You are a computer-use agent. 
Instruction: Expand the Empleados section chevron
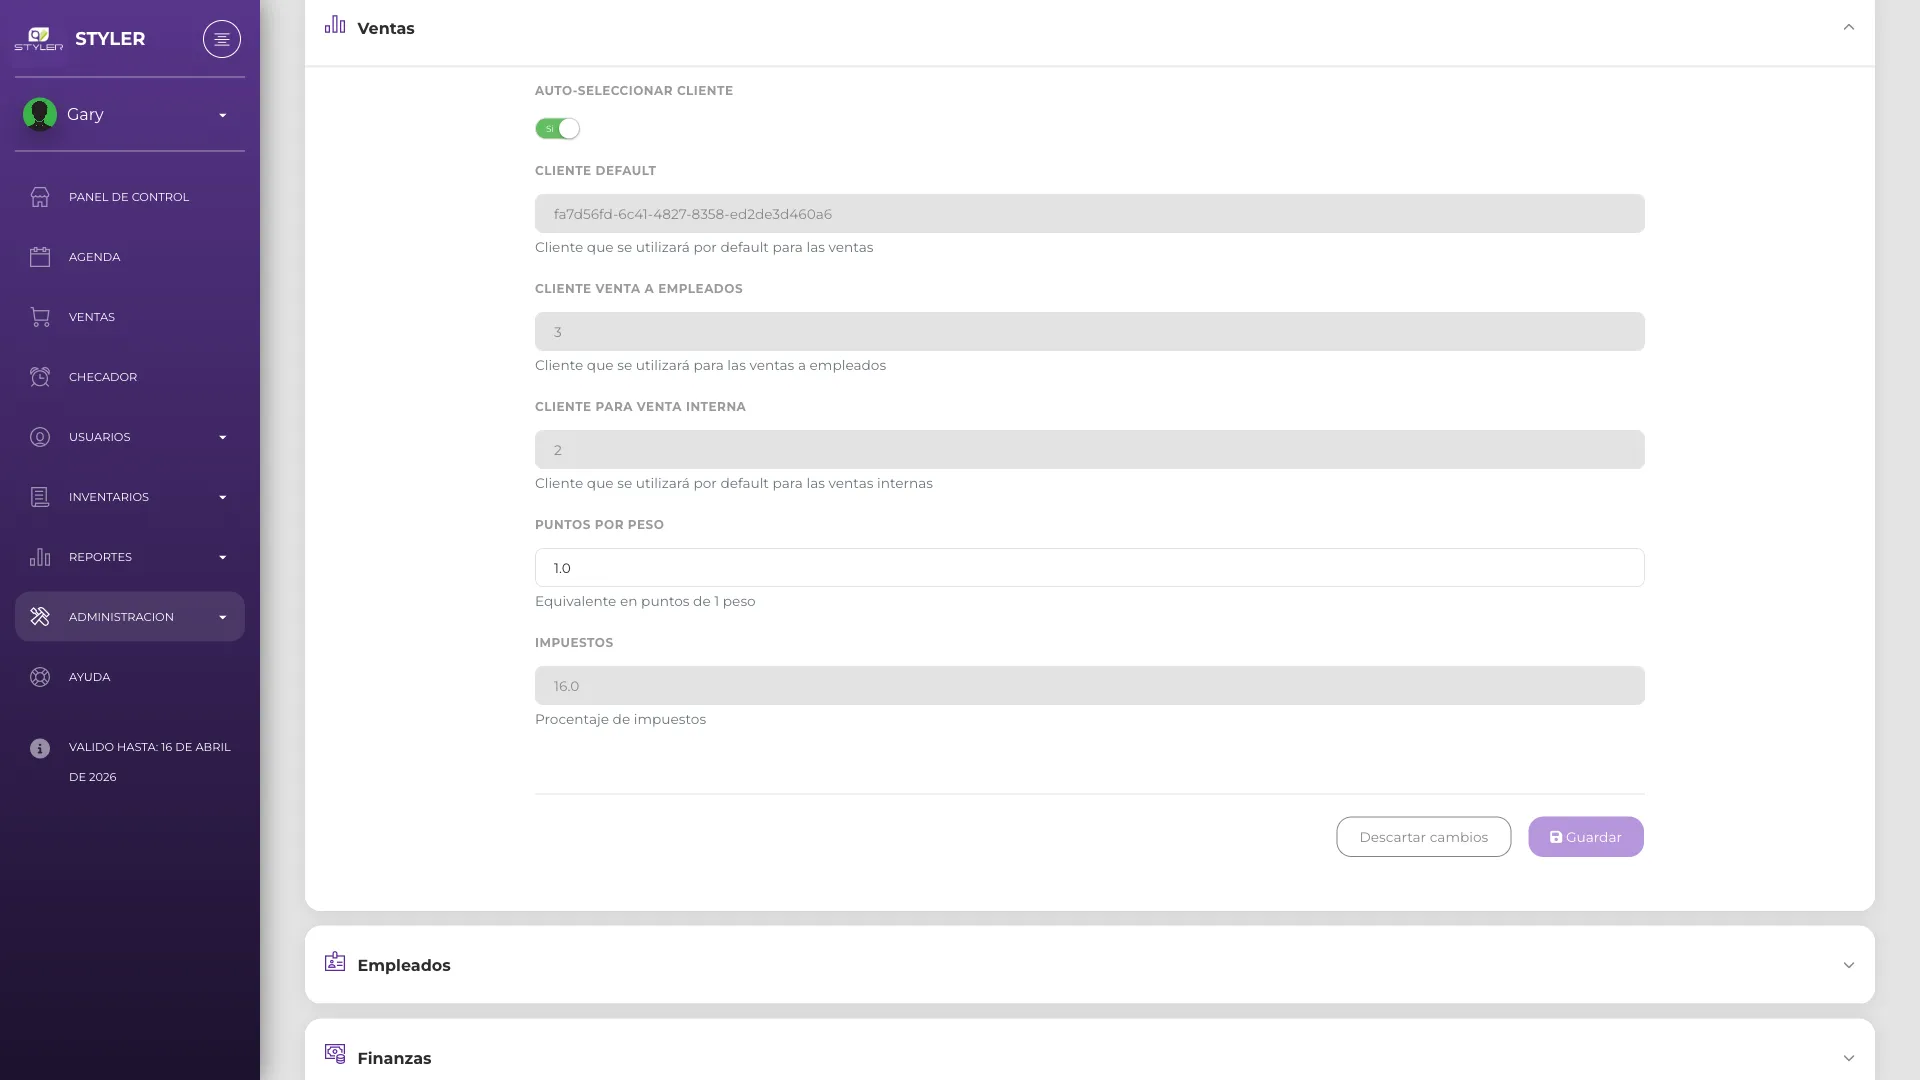point(1849,965)
